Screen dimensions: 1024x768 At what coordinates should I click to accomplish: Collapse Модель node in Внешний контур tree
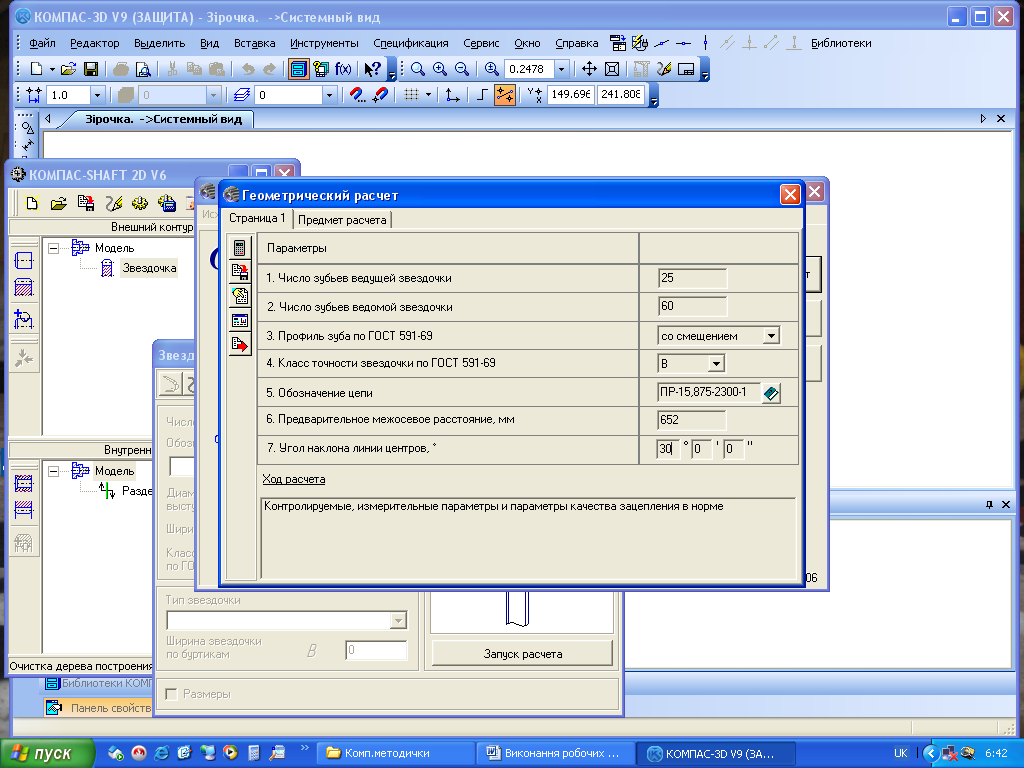click(x=54, y=248)
